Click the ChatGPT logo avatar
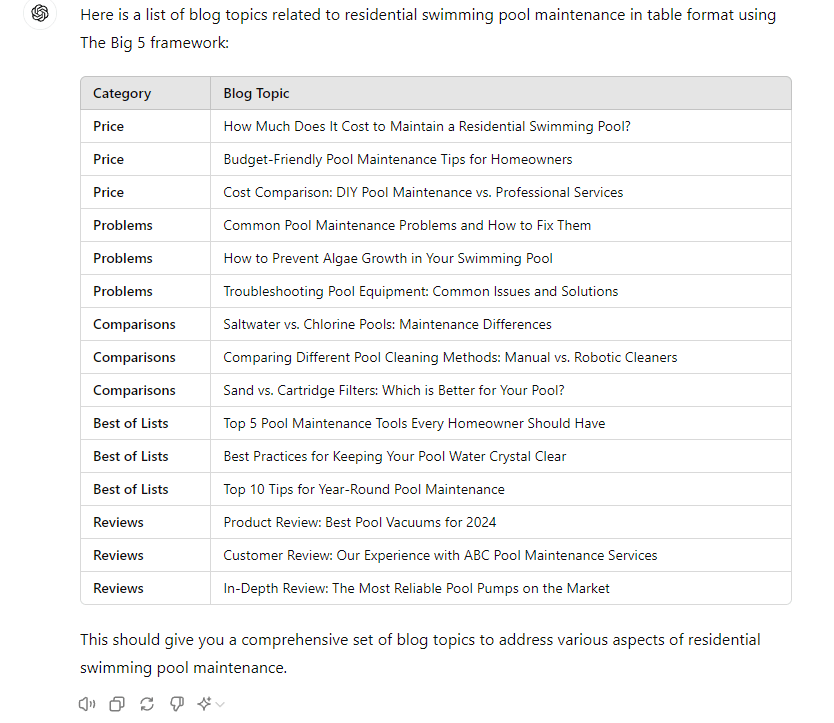834x723 pixels. [40, 14]
